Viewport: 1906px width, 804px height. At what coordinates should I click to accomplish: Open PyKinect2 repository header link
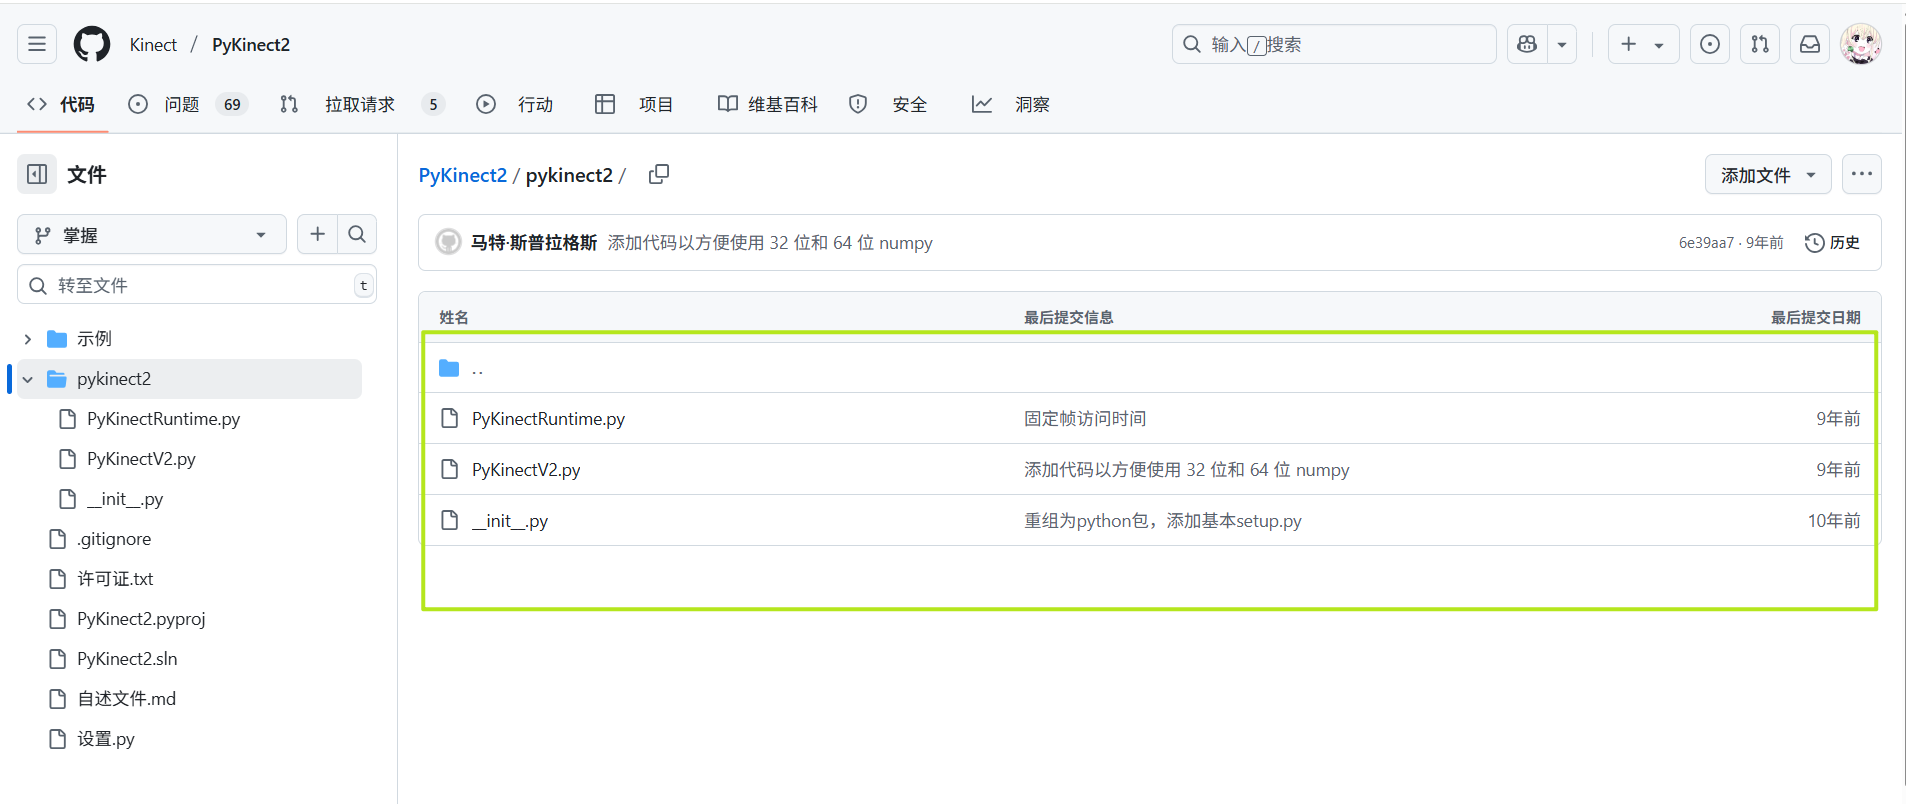(x=251, y=45)
